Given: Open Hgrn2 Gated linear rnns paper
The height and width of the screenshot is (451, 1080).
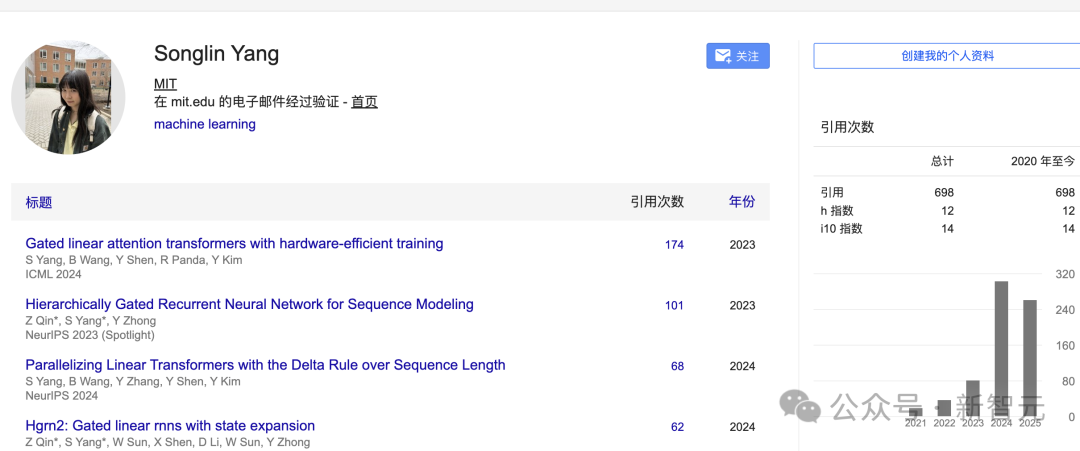Looking at the screenshot, I should pos(170,426).
